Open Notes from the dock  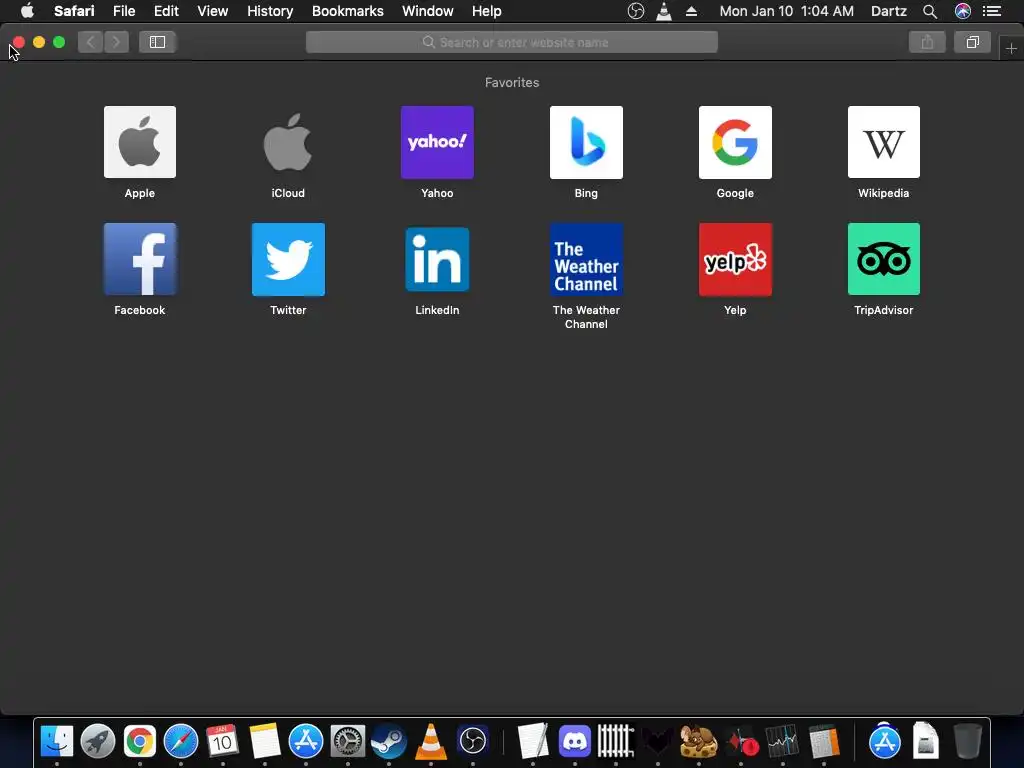[x=264, y=742]
